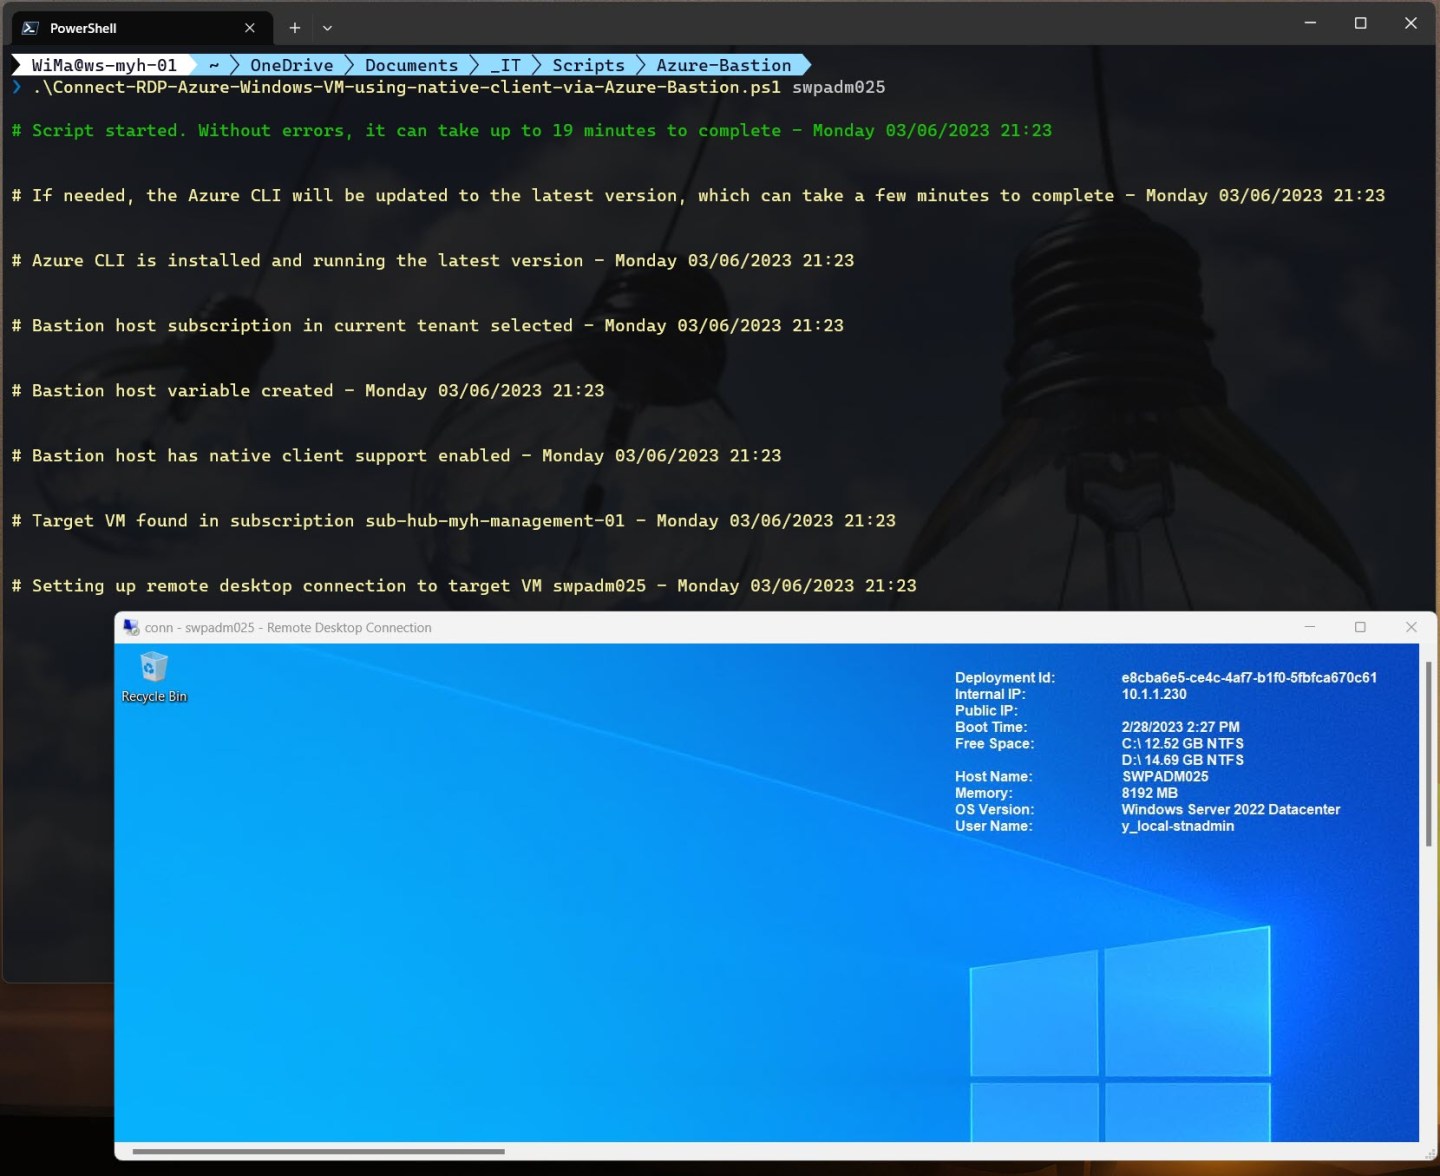Maximize the Remote Desktop Connection window
Screen dimensions: 1440x1176
pos(1360,627)
